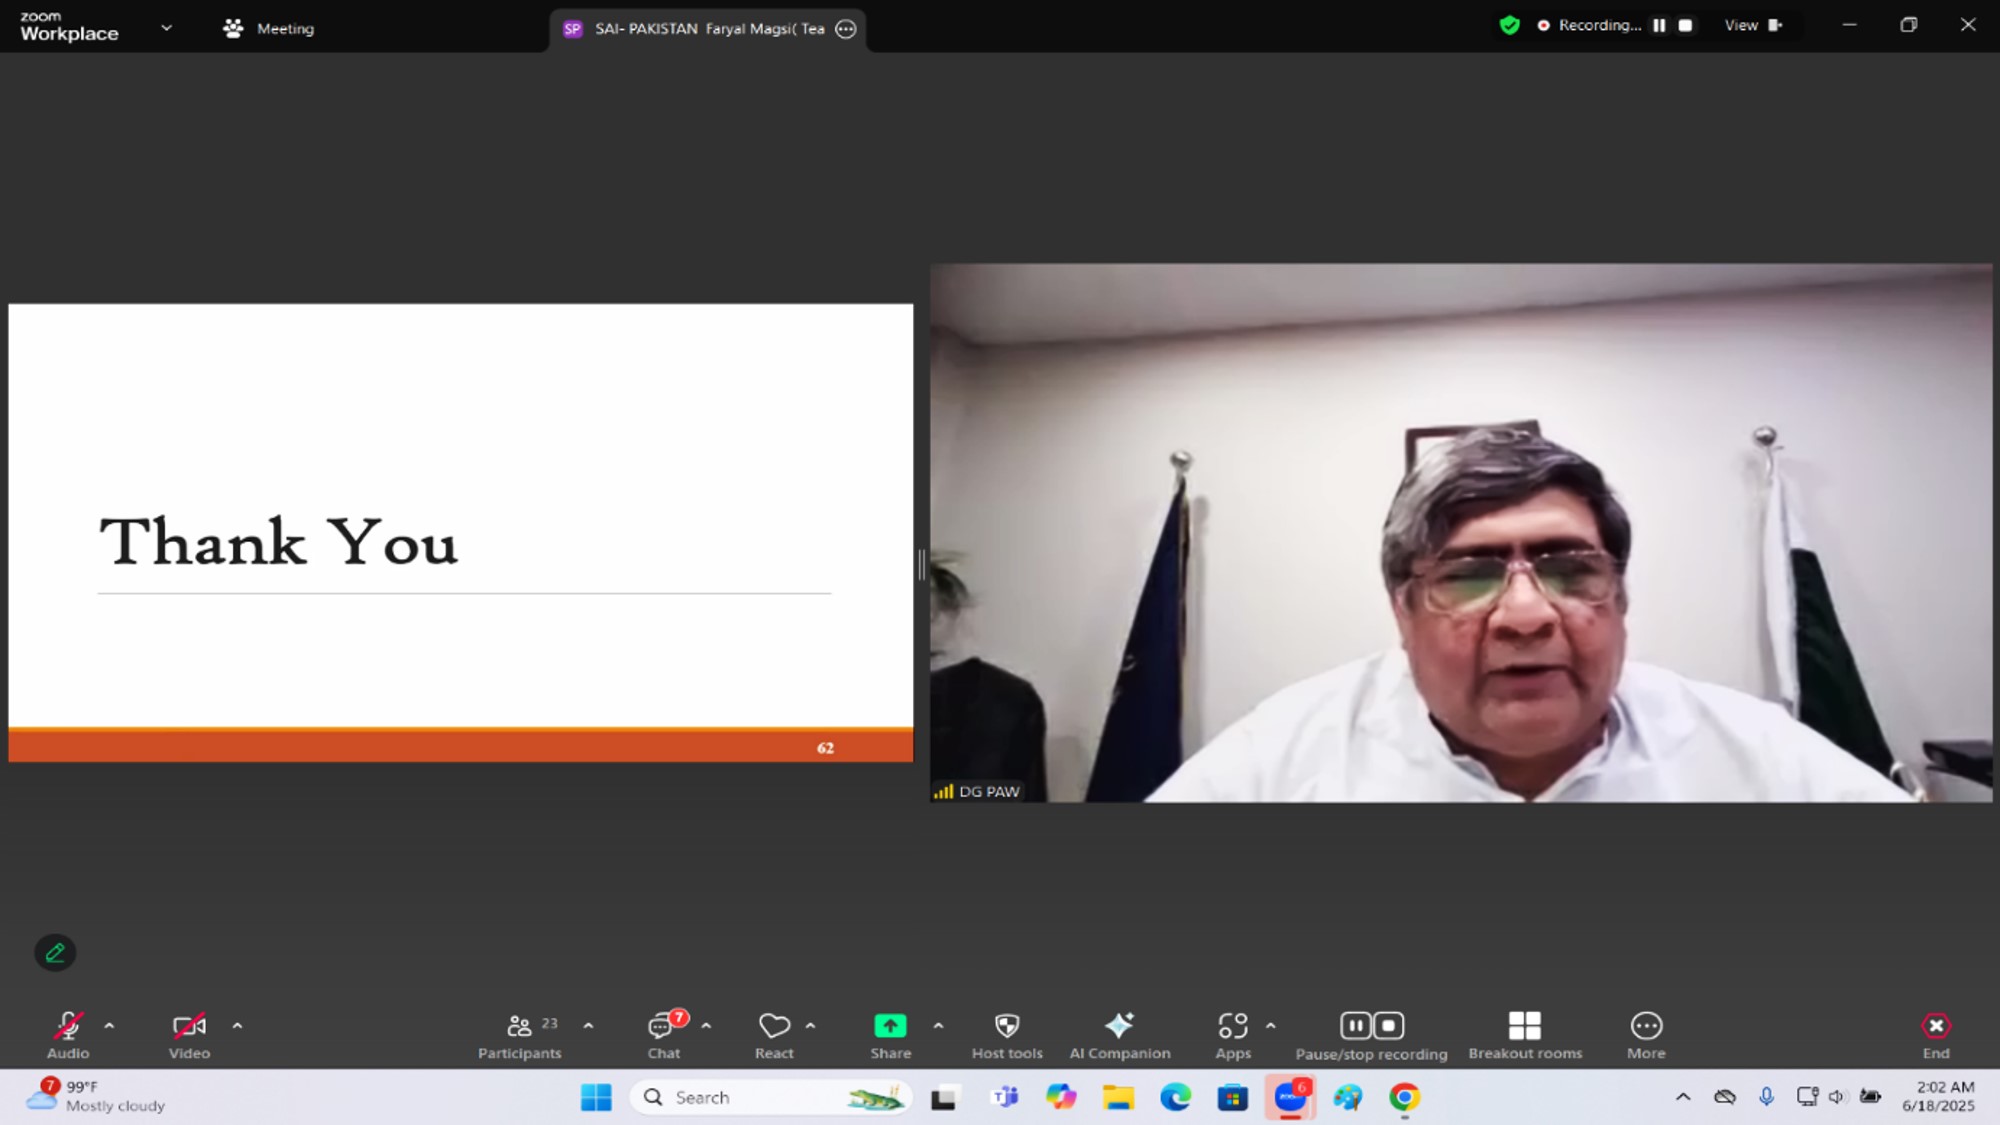This screenshot has width=2000, height=1125.
Task: Start the Video camera
Action: pos(189,1035)
